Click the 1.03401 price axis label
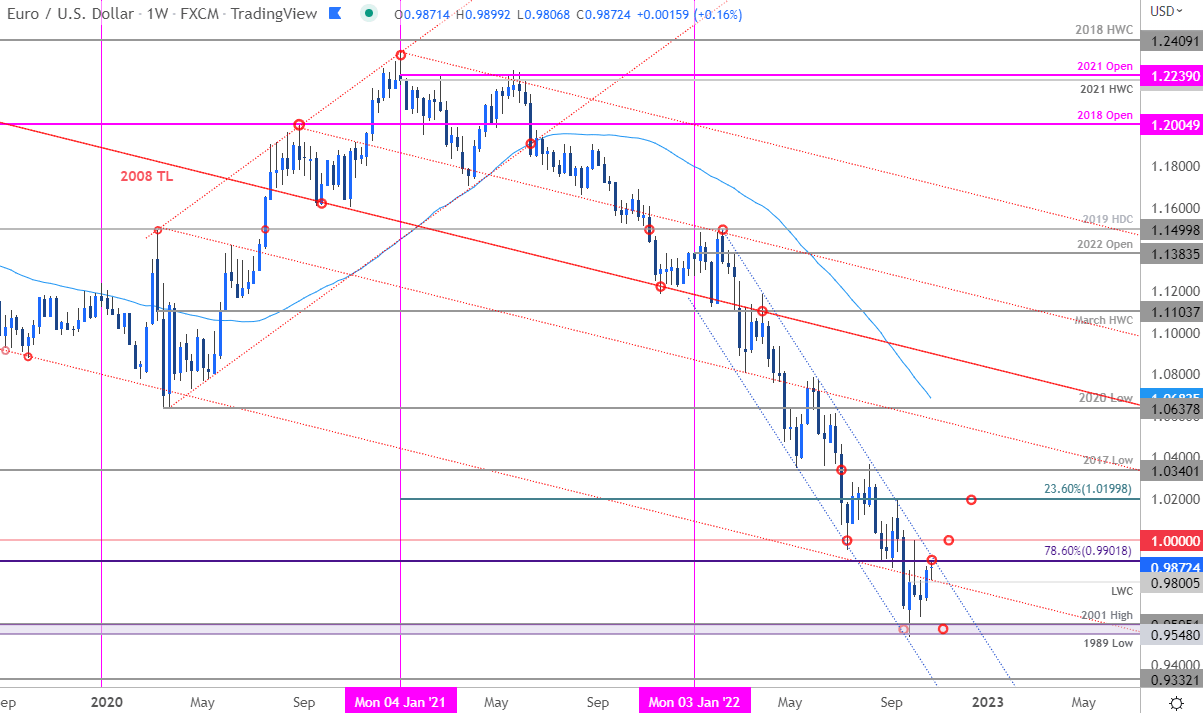This screenshot has height=713, width=1203. 1172,470
